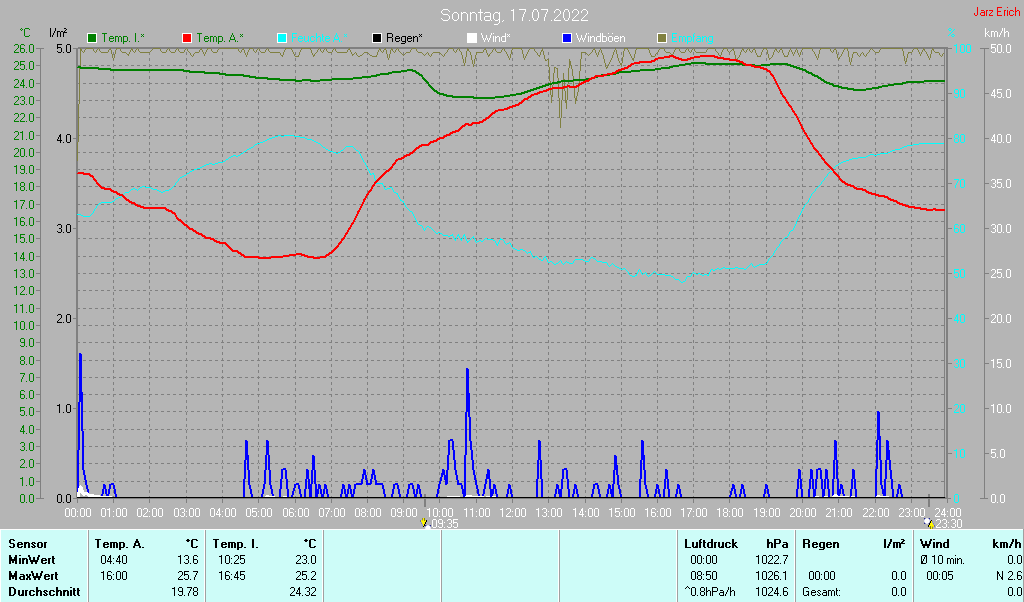Open the Jarz Erich link
This screenshot has width=1024, height=602.
pyautogui.click(x=997, y=12)
